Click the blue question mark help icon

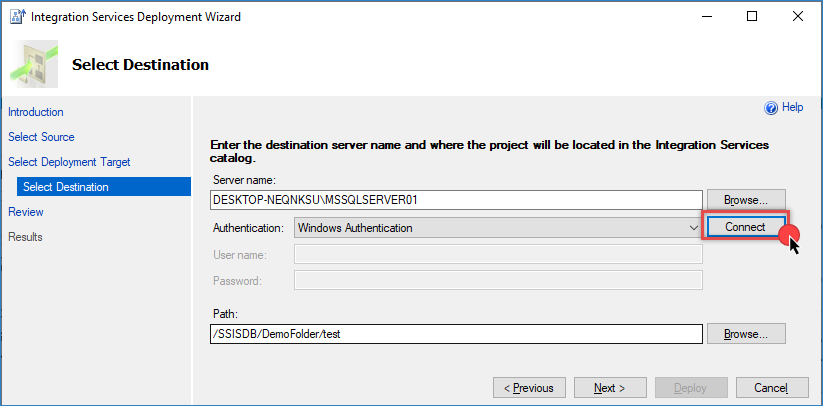(770, 108)
